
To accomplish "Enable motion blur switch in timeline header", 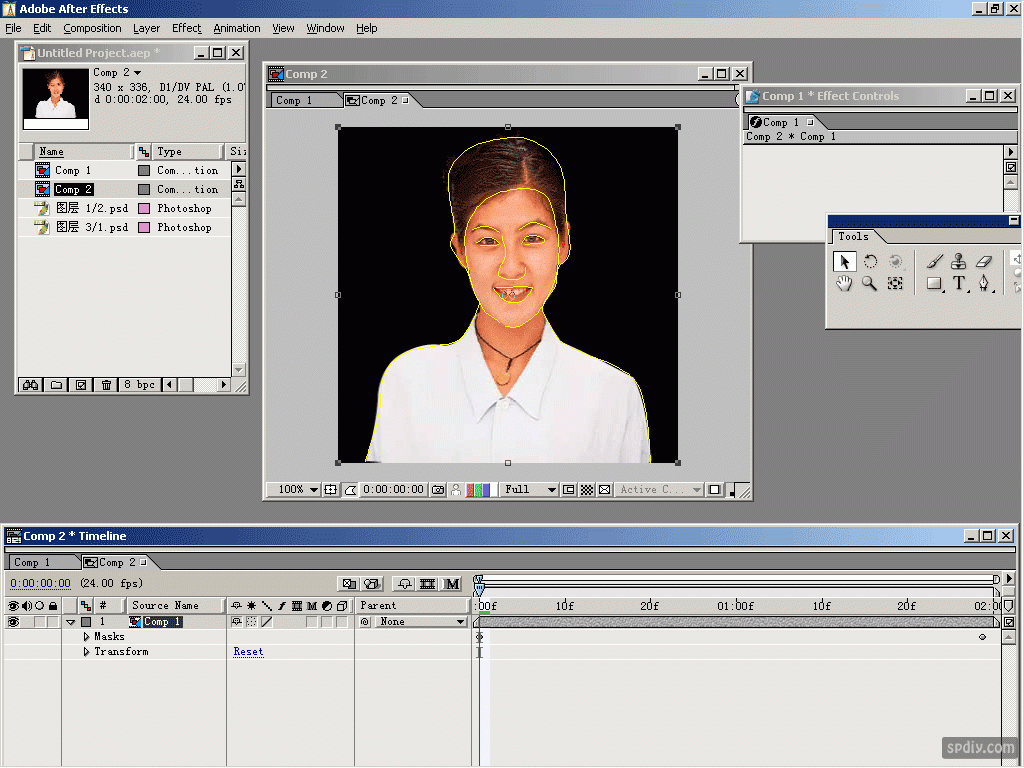I will 452,584.
